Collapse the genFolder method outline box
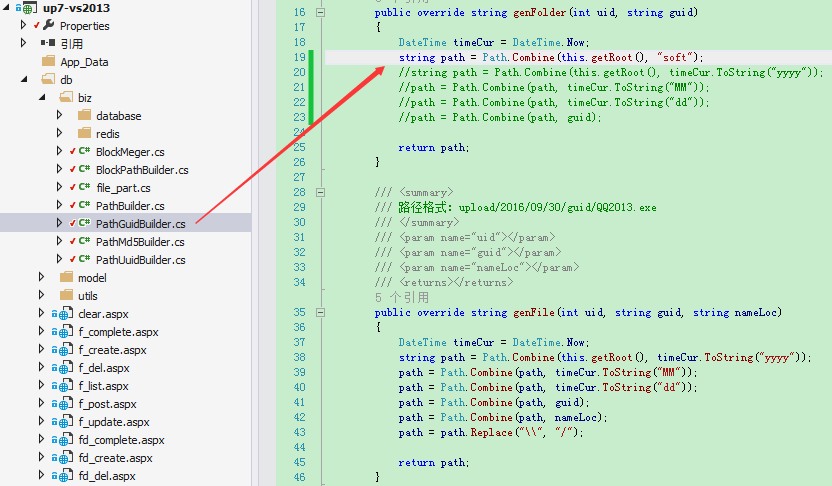Screen dimensions: 832x486 click(x=320, y=12)
